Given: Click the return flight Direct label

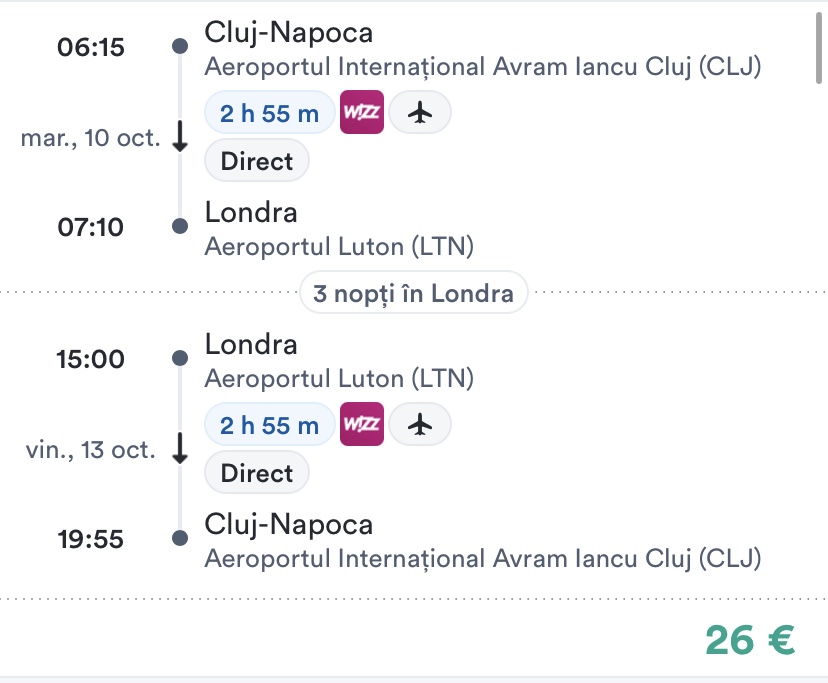Looking at the screenshot, I should [257, 473].
